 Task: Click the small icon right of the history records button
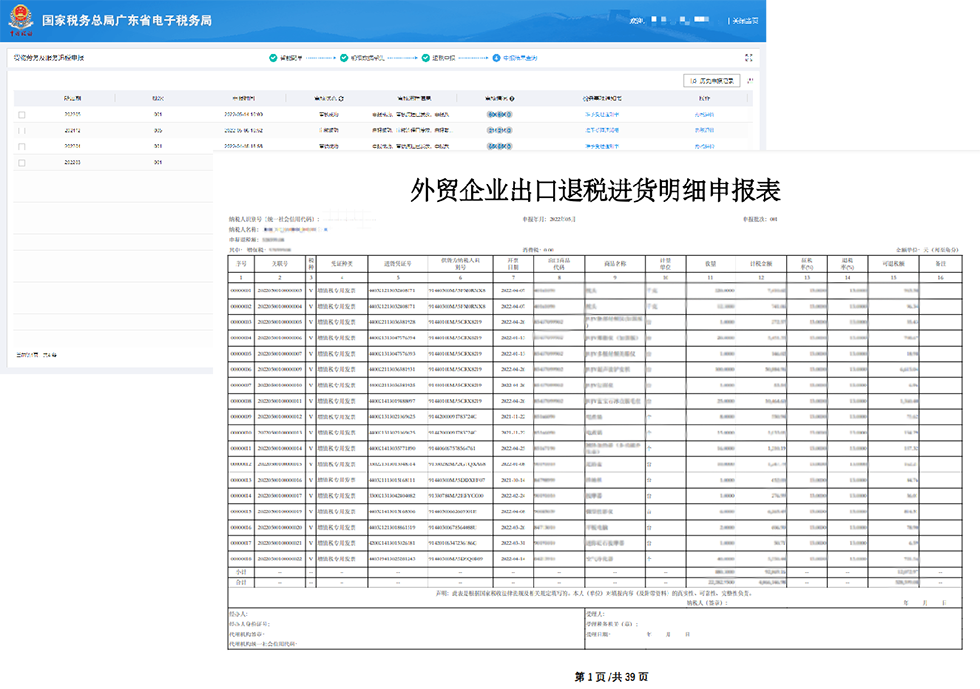click(750, 81)
